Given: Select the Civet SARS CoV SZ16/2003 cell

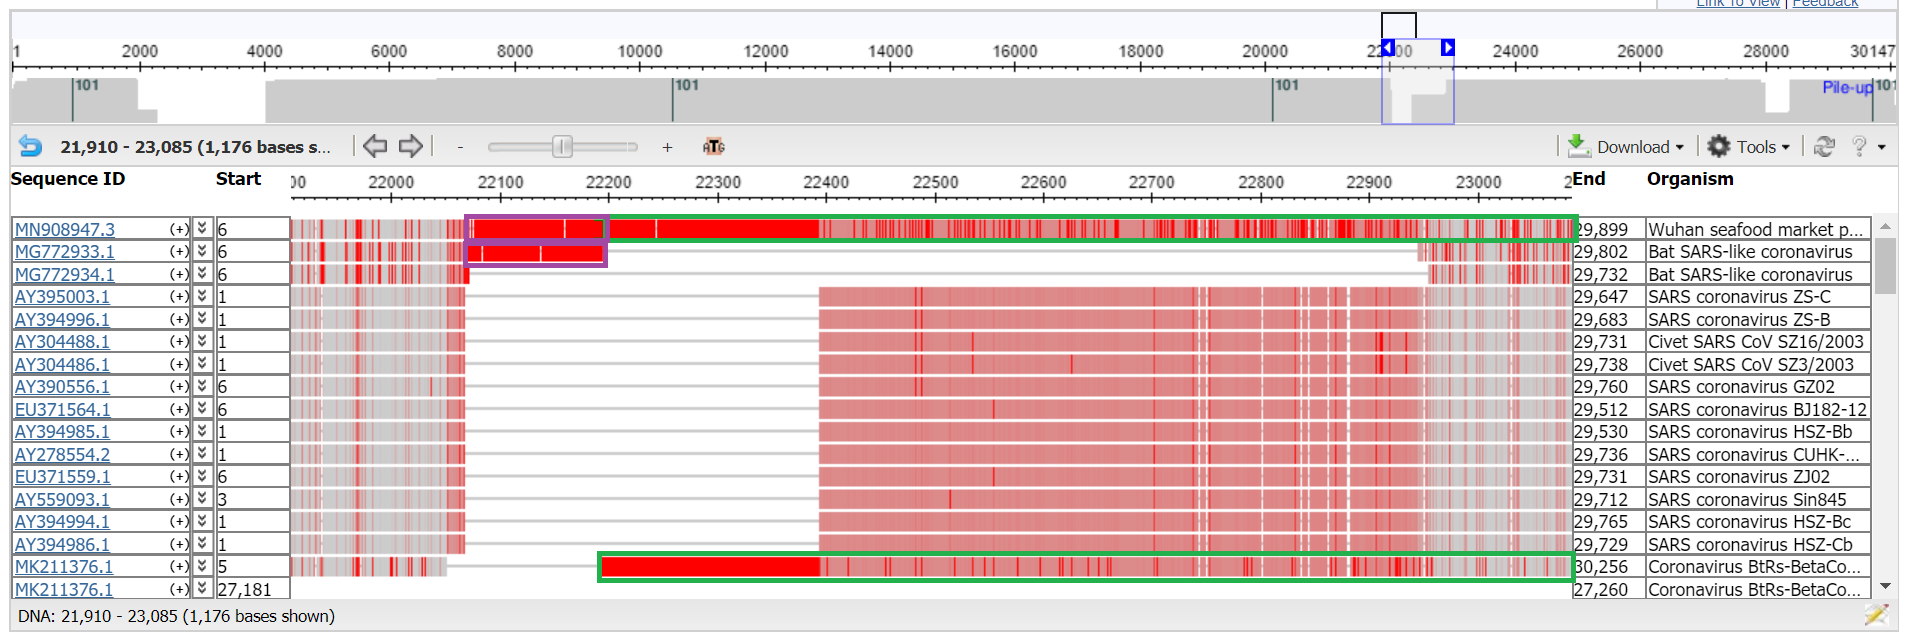Looking at the screenshot, I should tap(1758, 341).
